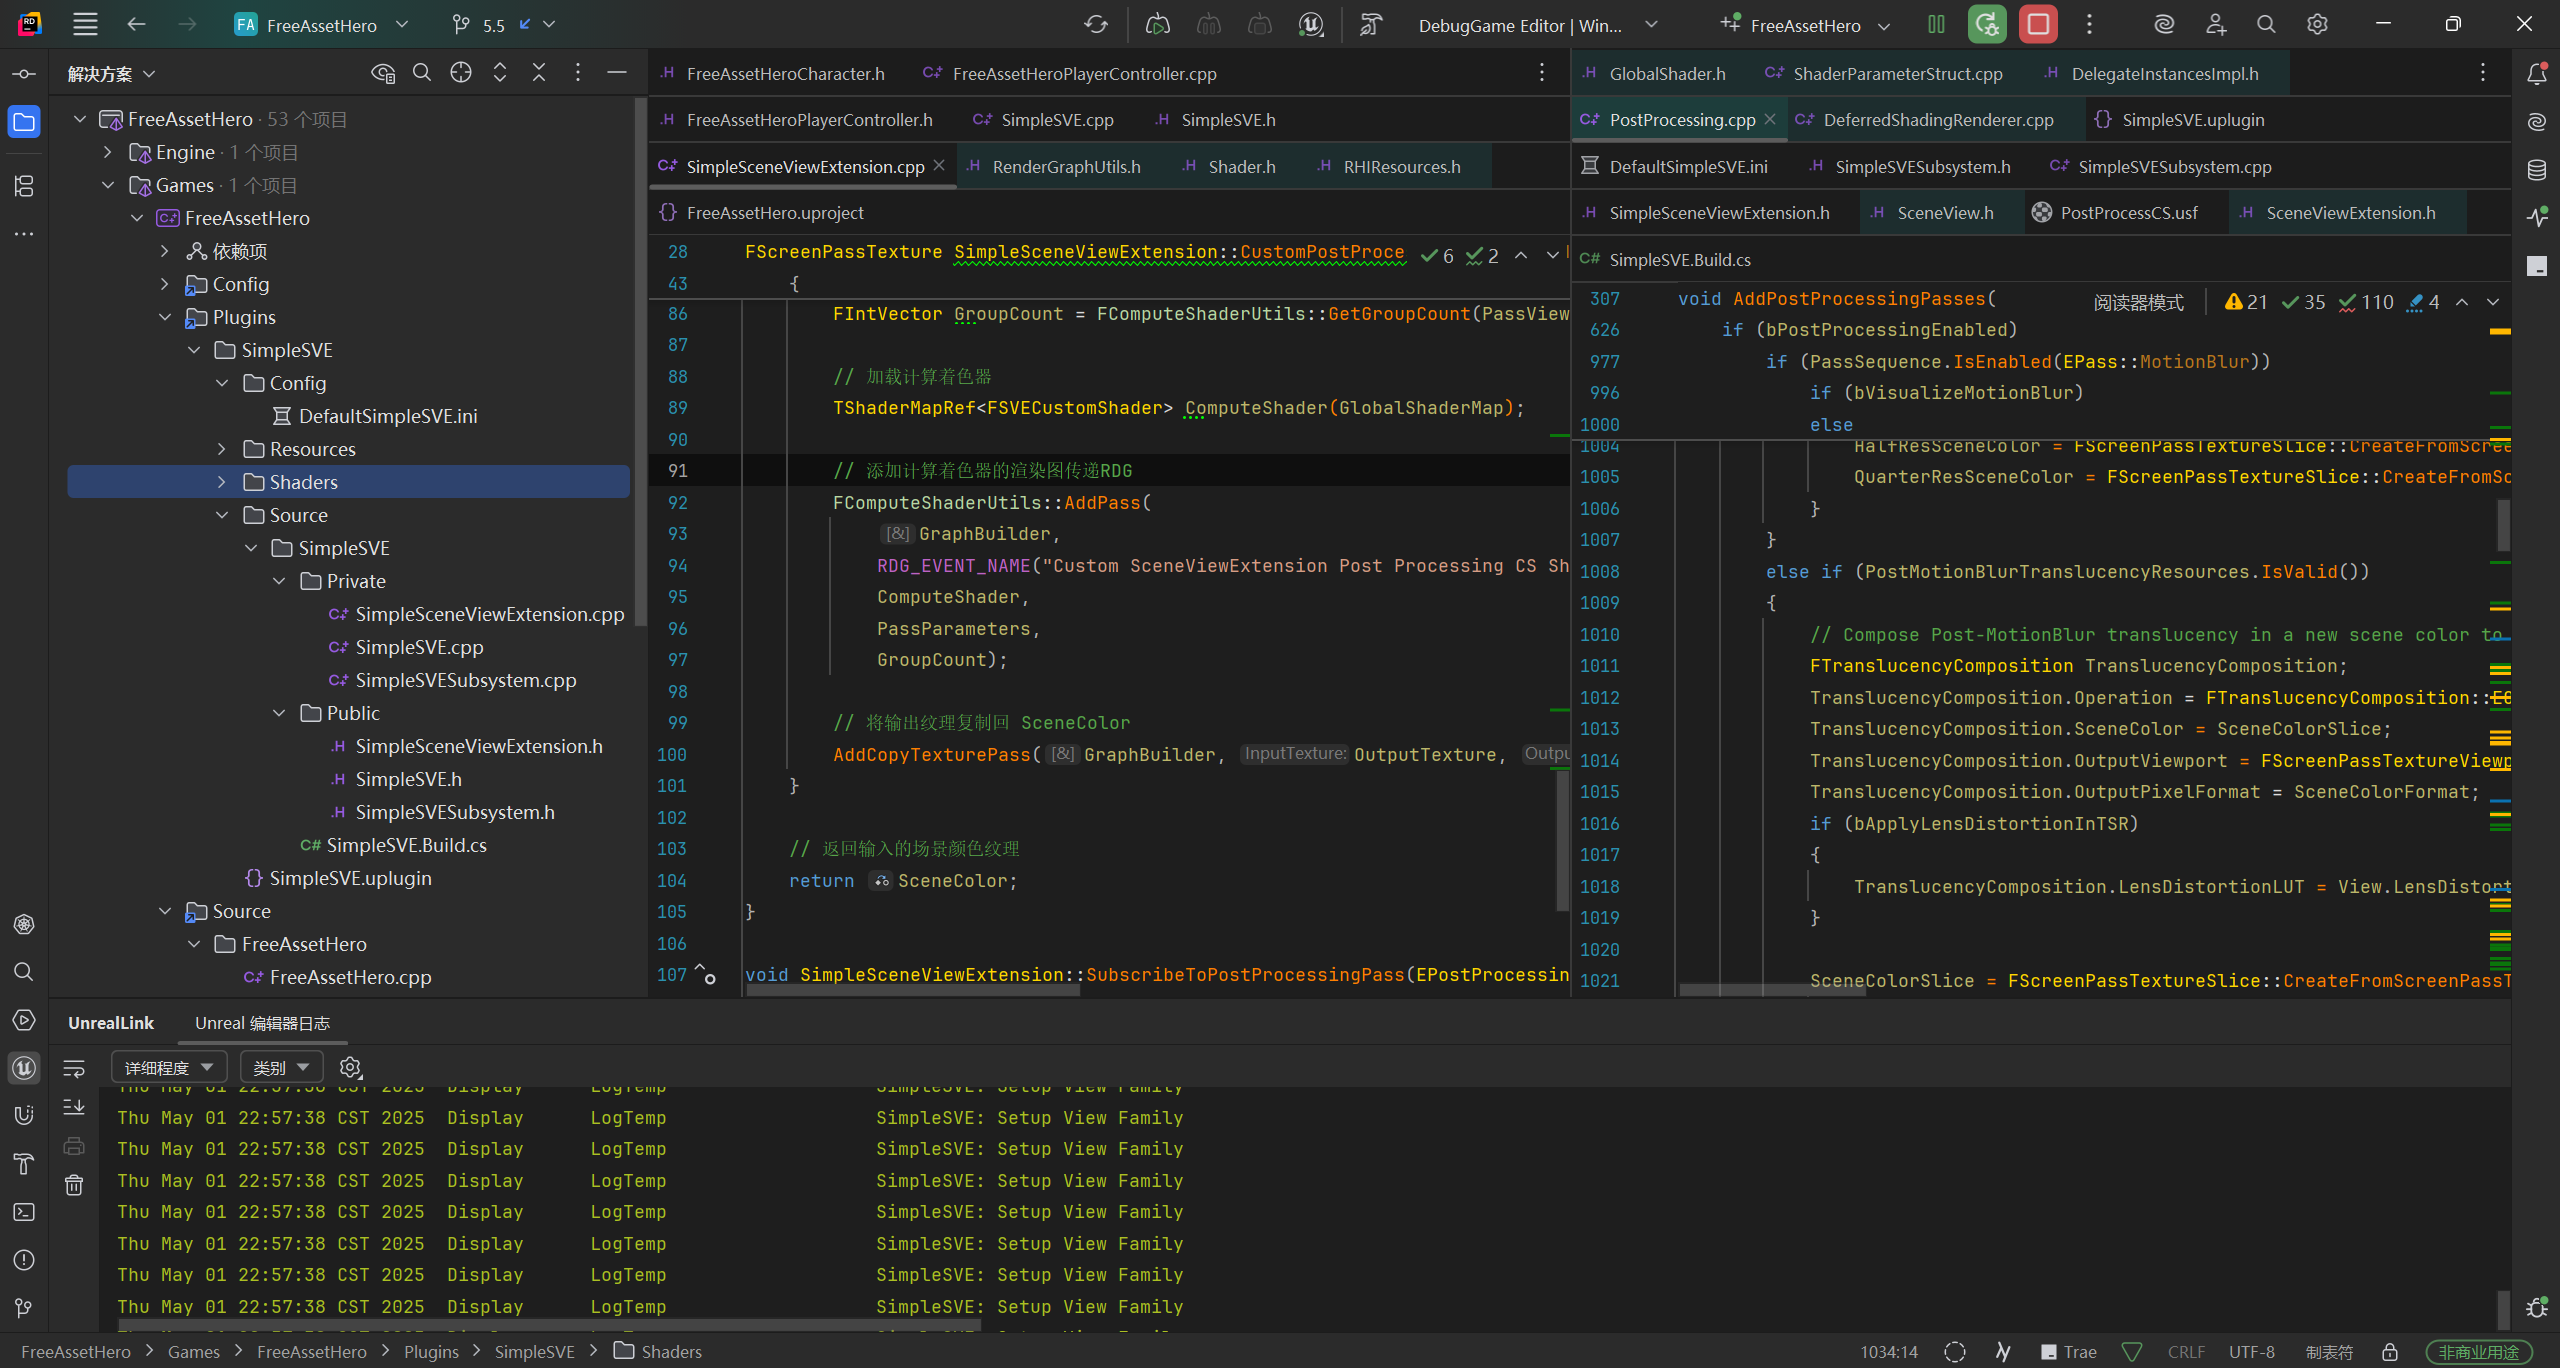The width and height of the screenshot is (2560, 1368).
Task: Select SimpleSVESubsystem.cpp in tree
Action: pos(466,680)
